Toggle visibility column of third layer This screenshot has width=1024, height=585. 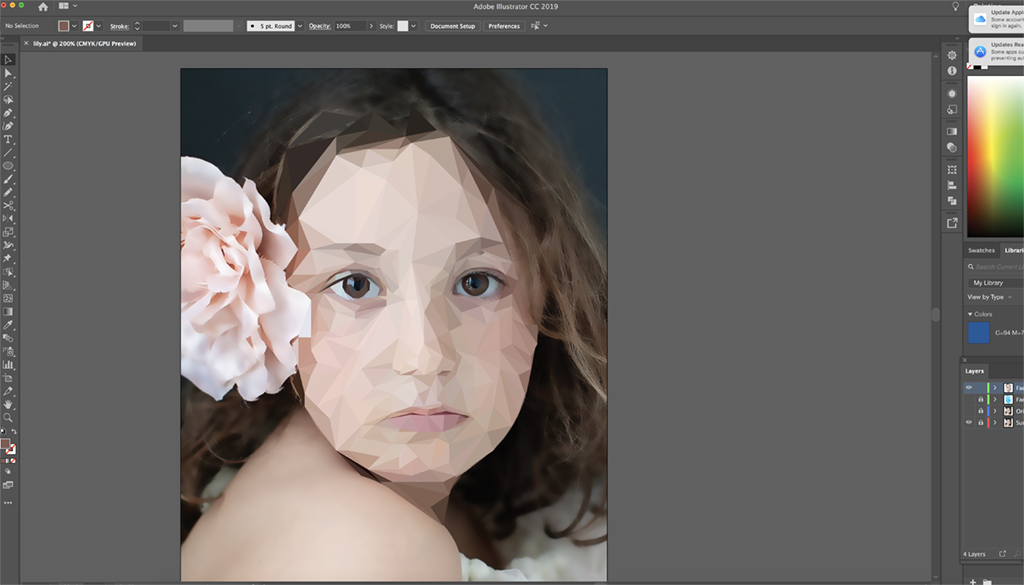[x=969, y=411]
